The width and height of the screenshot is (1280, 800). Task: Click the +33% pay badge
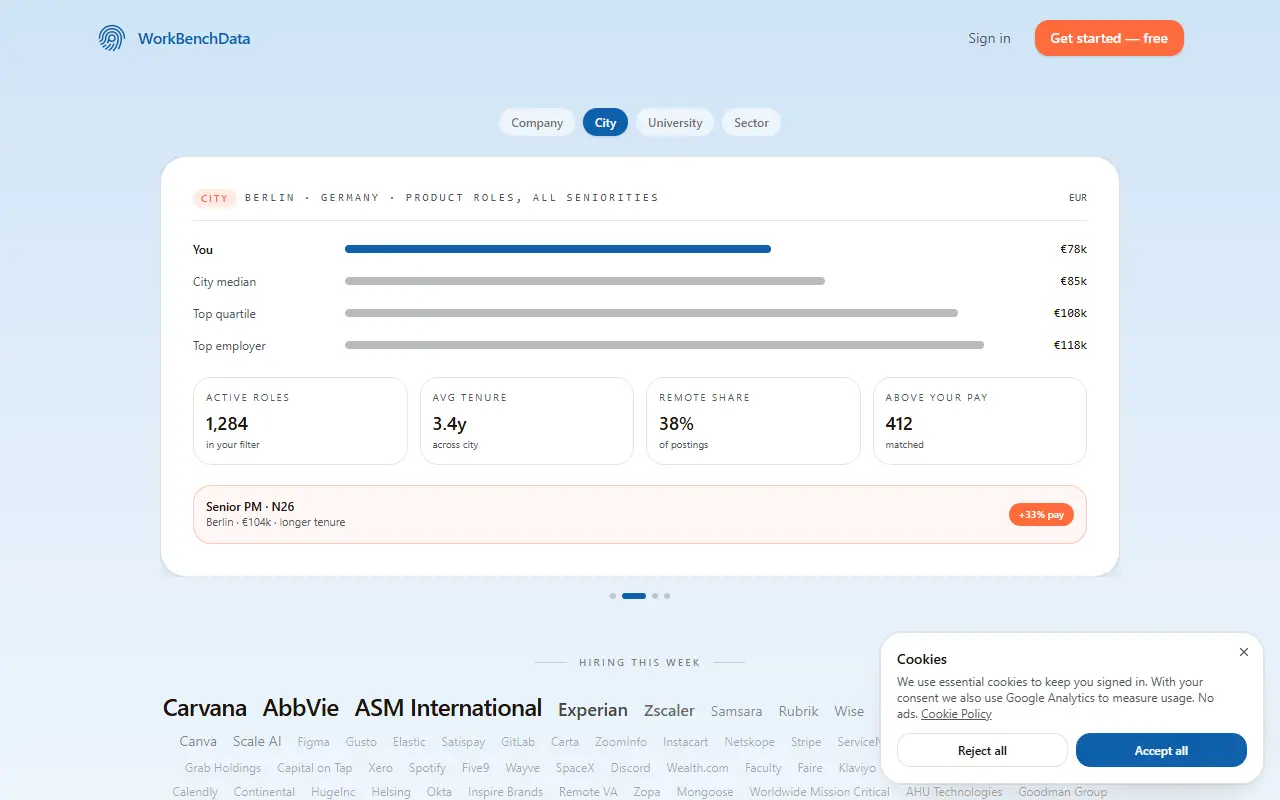[x=1041, y=514]
